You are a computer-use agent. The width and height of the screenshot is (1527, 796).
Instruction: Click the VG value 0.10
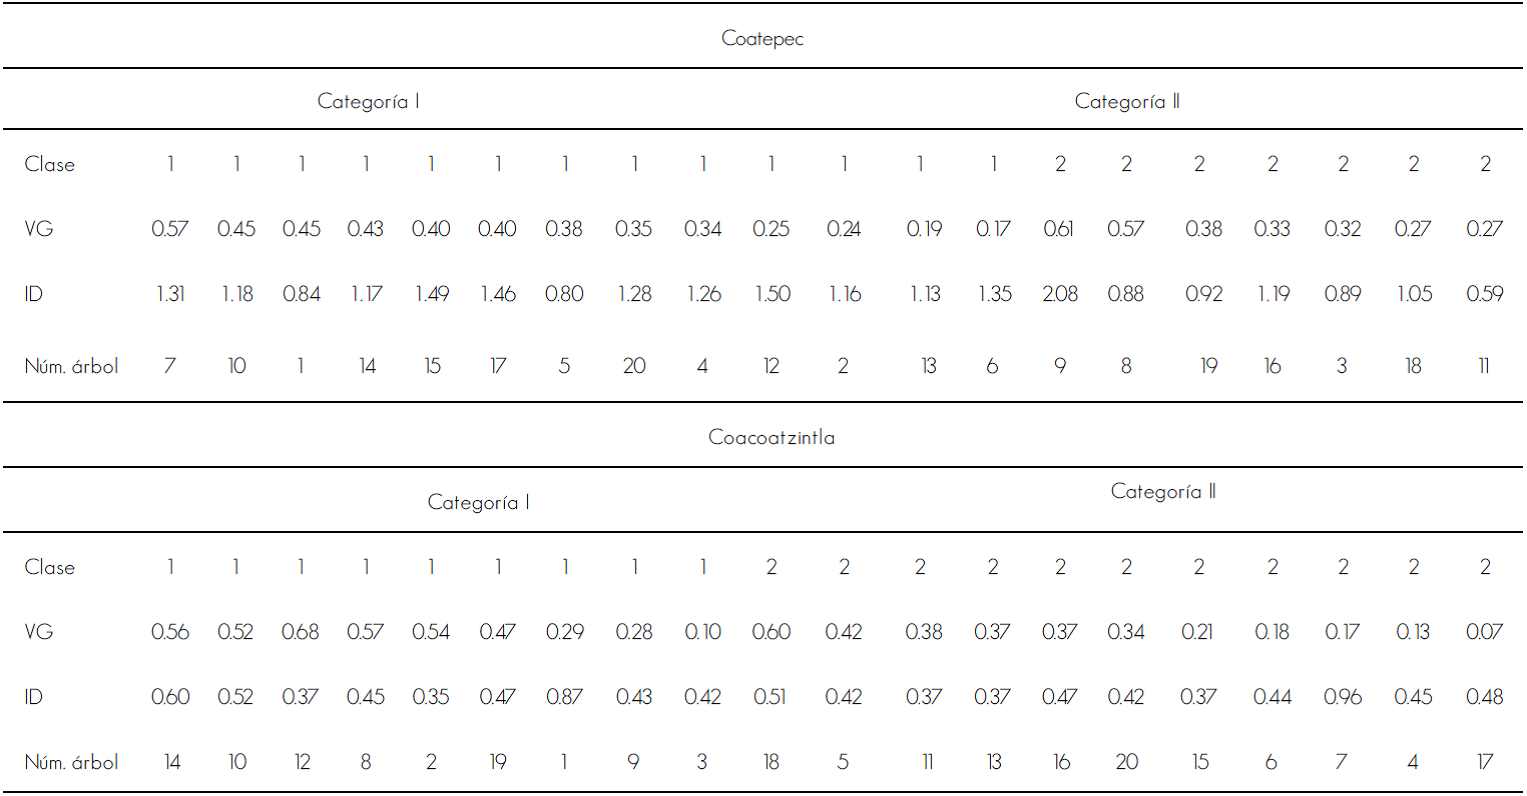tap(702, 632)
